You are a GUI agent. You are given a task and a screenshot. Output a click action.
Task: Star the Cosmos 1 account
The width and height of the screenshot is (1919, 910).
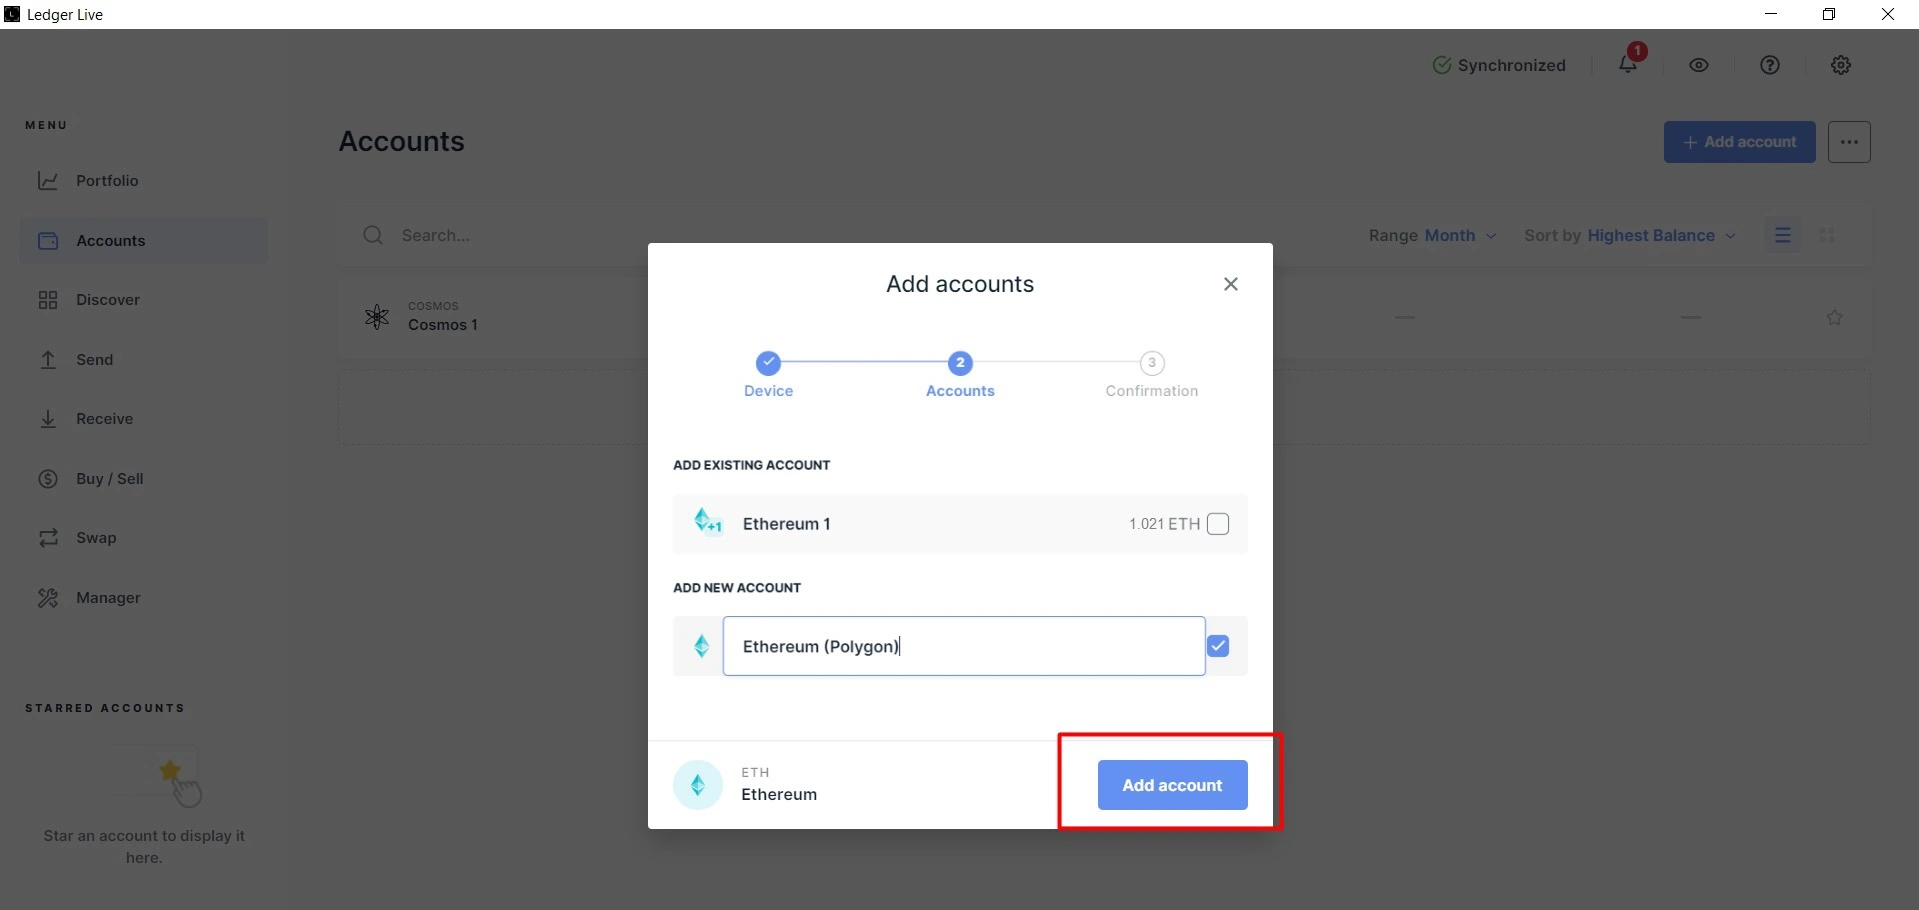coord(1836,317)
